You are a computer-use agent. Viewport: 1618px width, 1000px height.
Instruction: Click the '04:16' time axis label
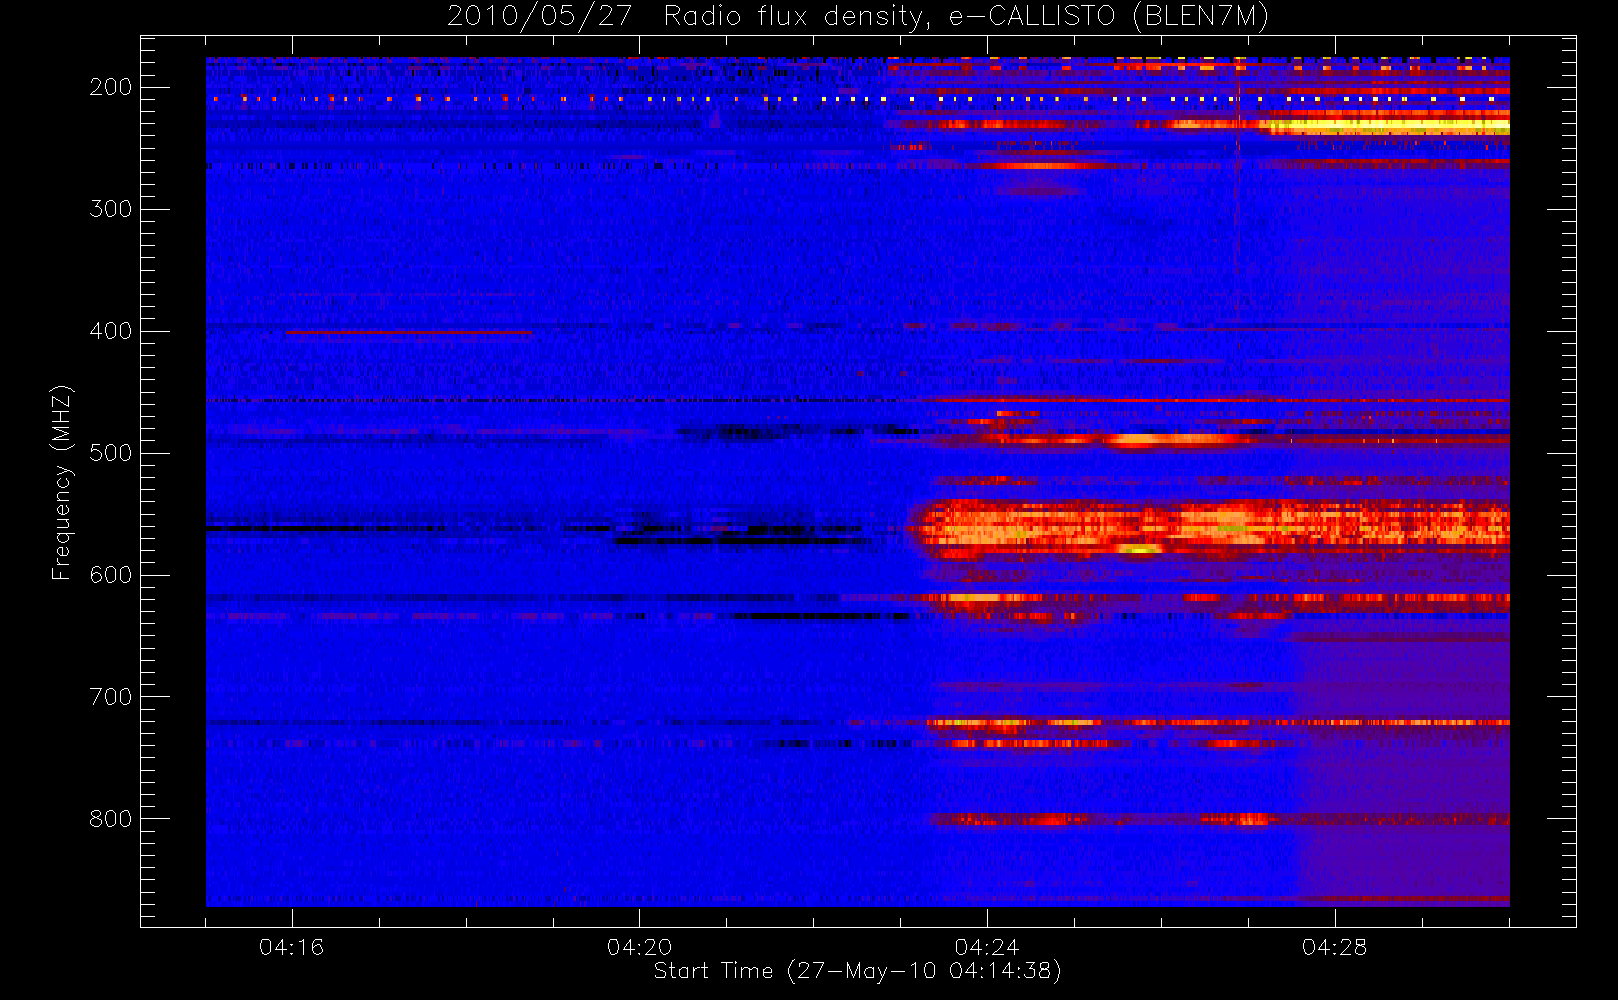pyautogui.click(x=292, y=947)
